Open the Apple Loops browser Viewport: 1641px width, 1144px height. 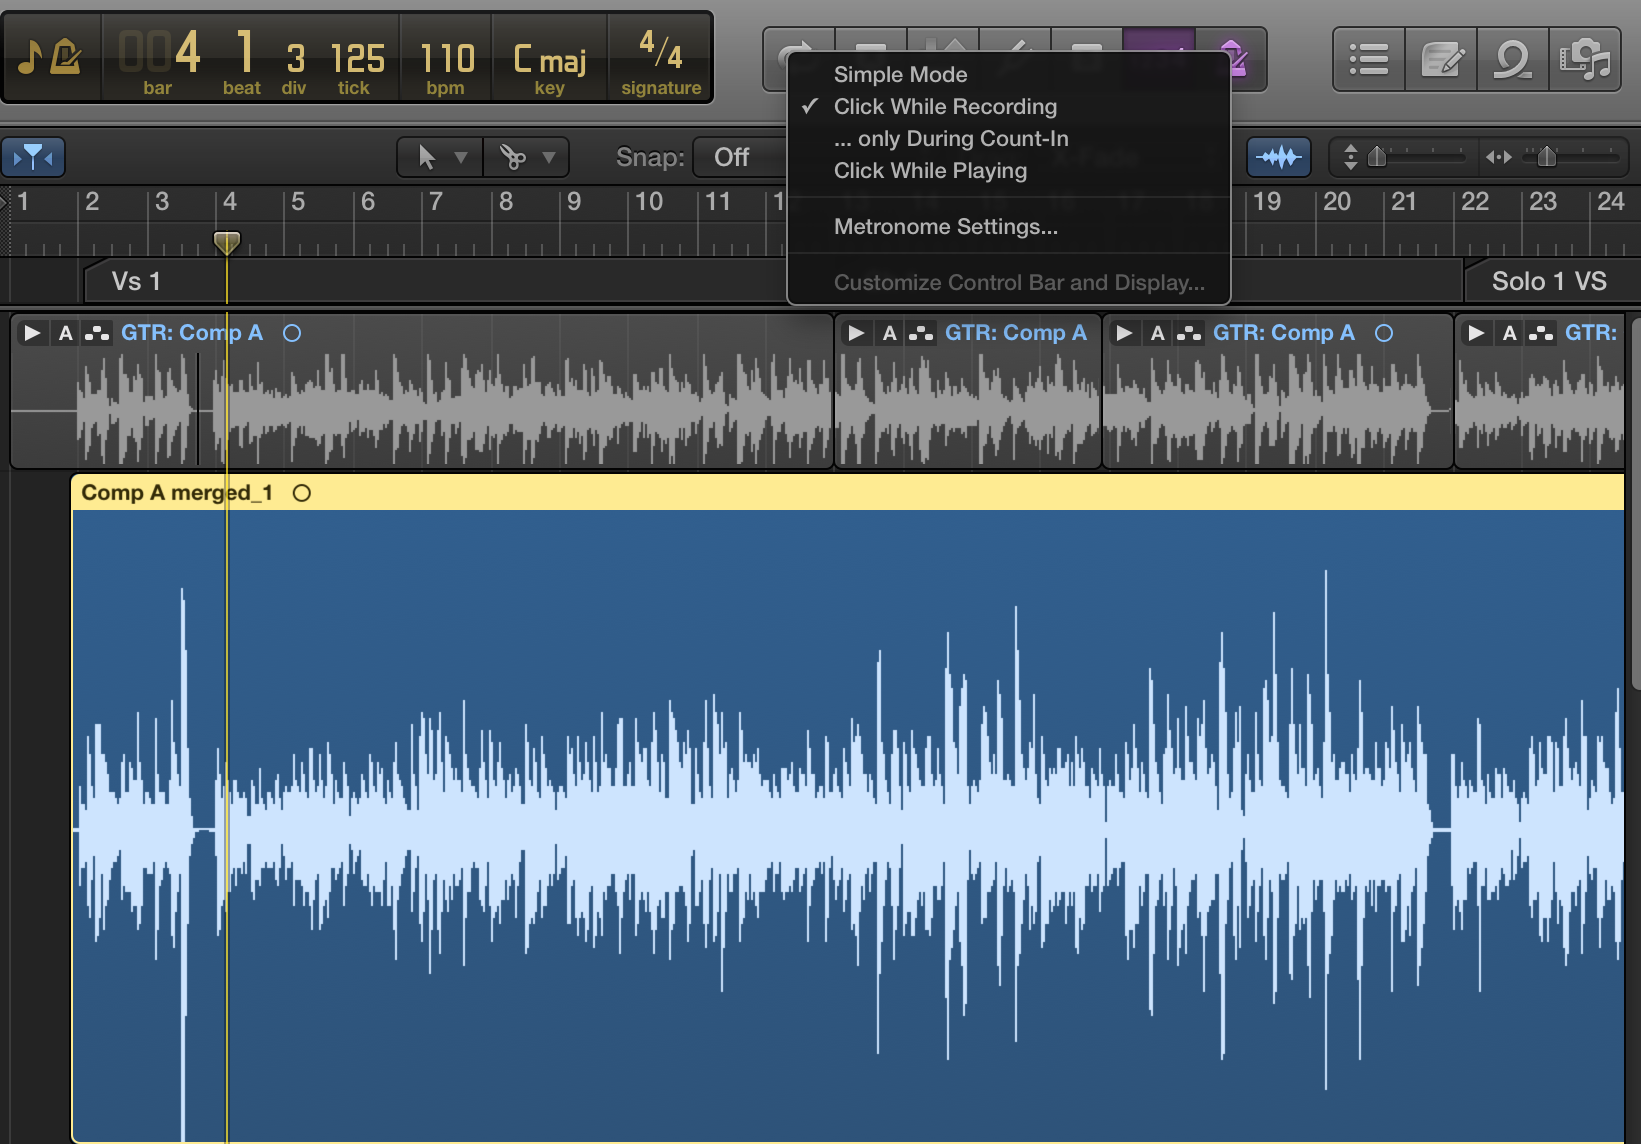[1512, 60]
